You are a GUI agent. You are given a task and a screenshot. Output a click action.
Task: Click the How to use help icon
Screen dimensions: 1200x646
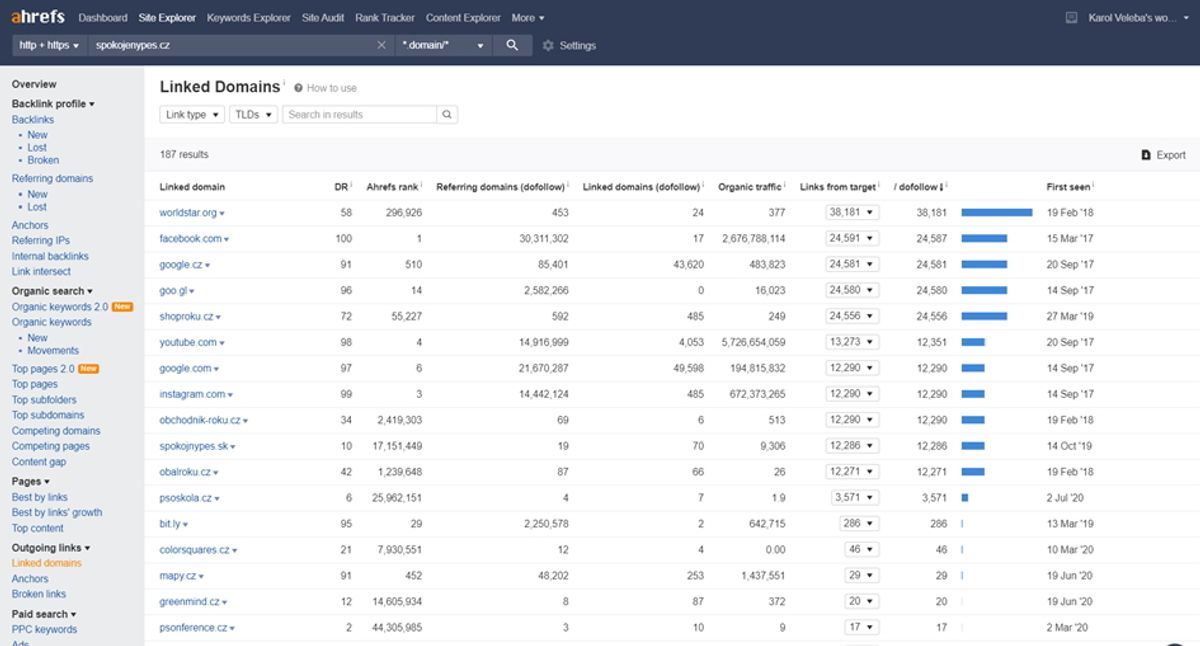[298, 88]
